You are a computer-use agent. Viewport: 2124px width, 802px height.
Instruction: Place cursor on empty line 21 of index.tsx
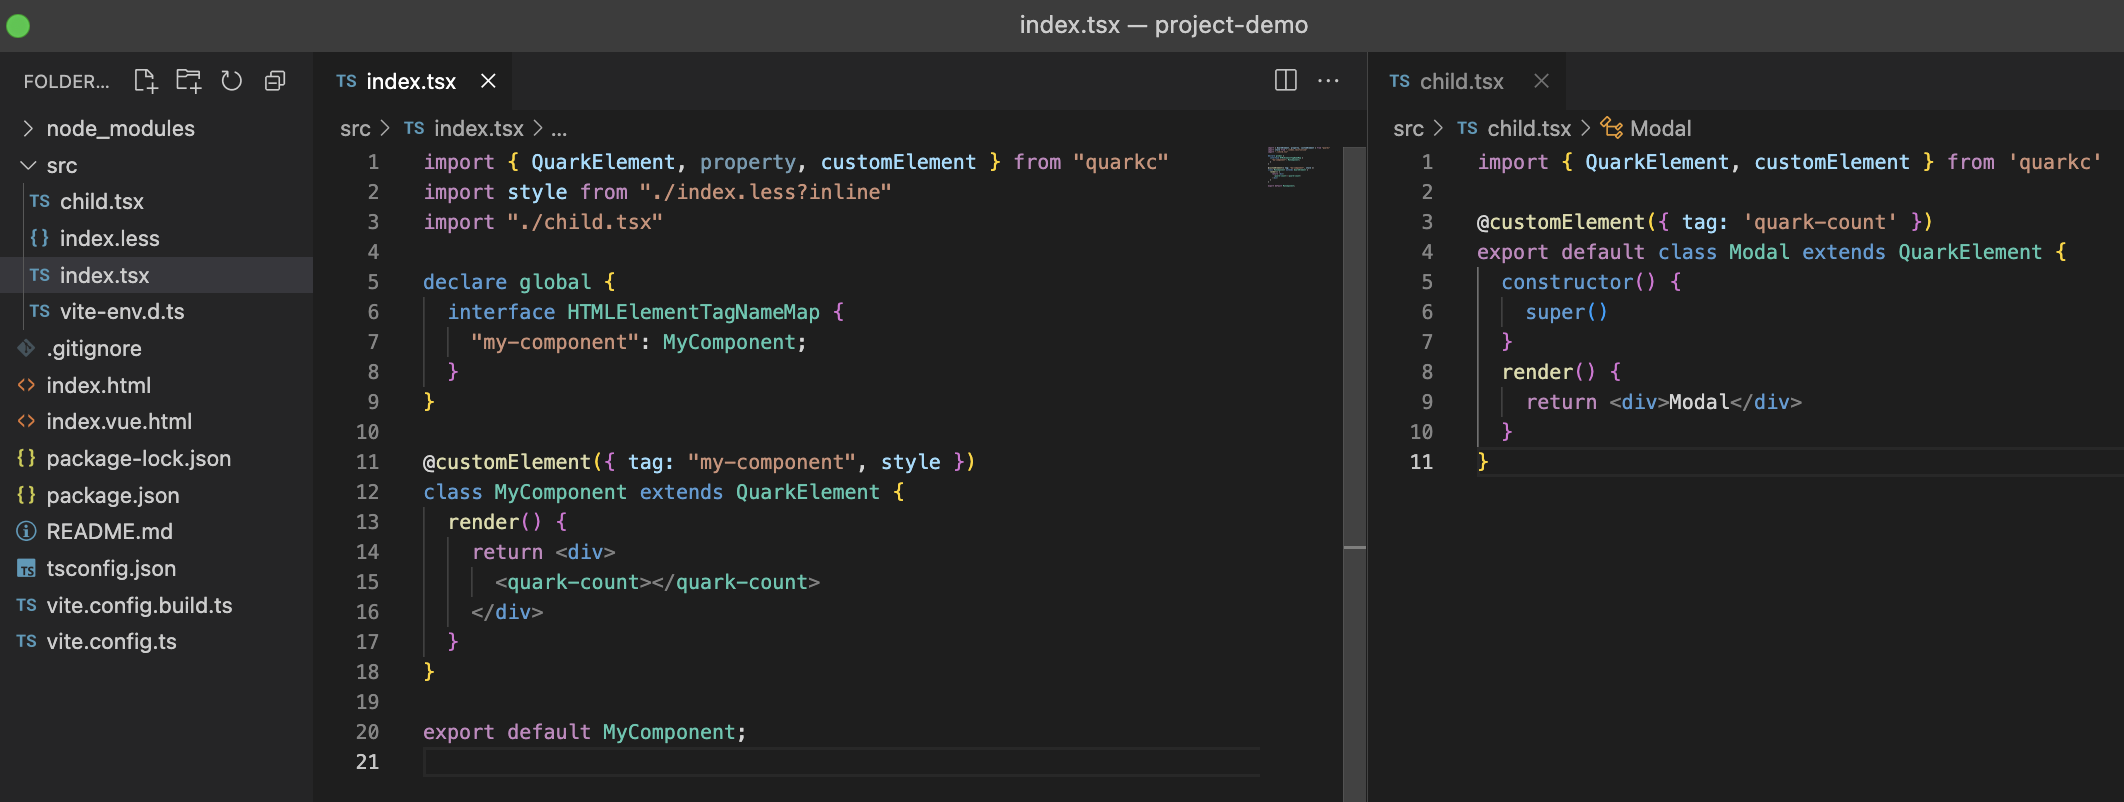(841, 762)
